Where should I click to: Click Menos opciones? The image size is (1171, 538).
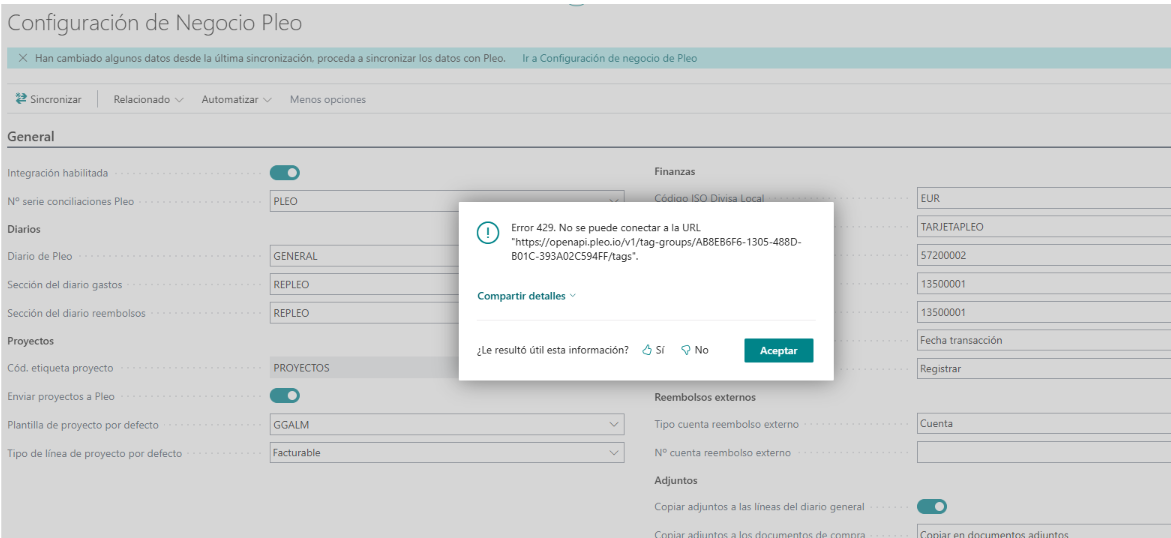pyautogui.click(x=328, y=99)
